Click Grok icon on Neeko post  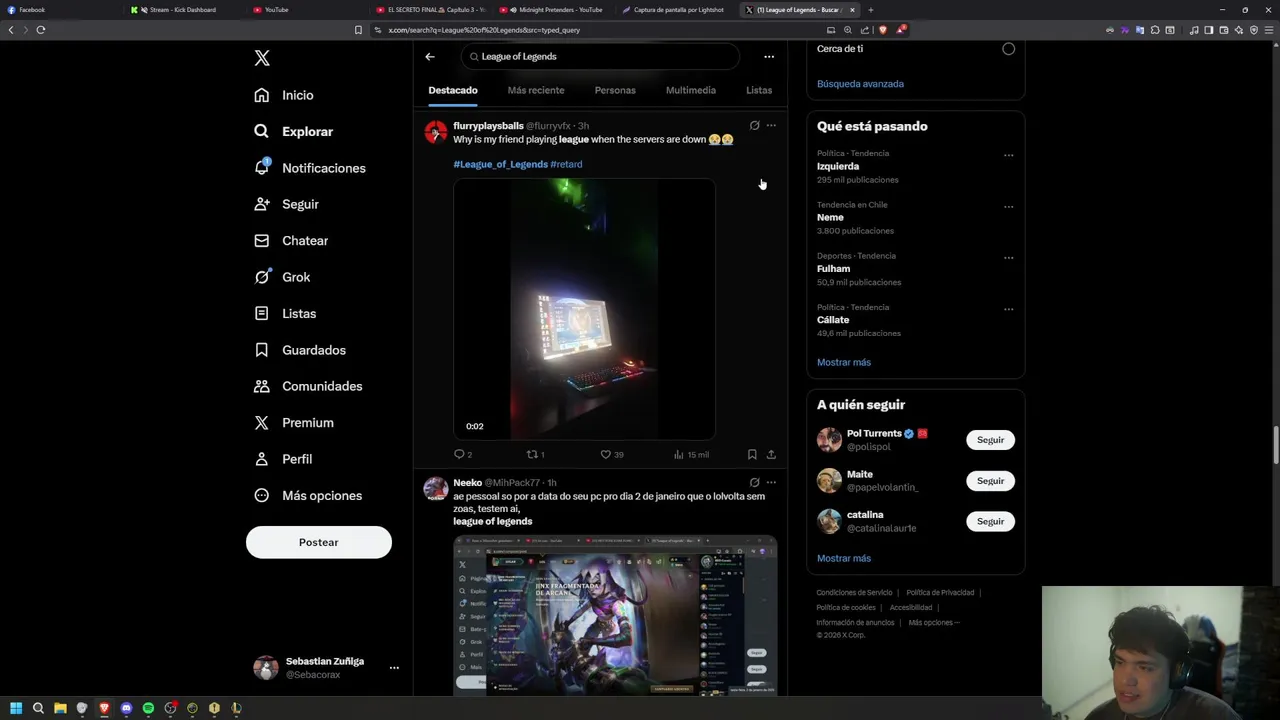755,482
